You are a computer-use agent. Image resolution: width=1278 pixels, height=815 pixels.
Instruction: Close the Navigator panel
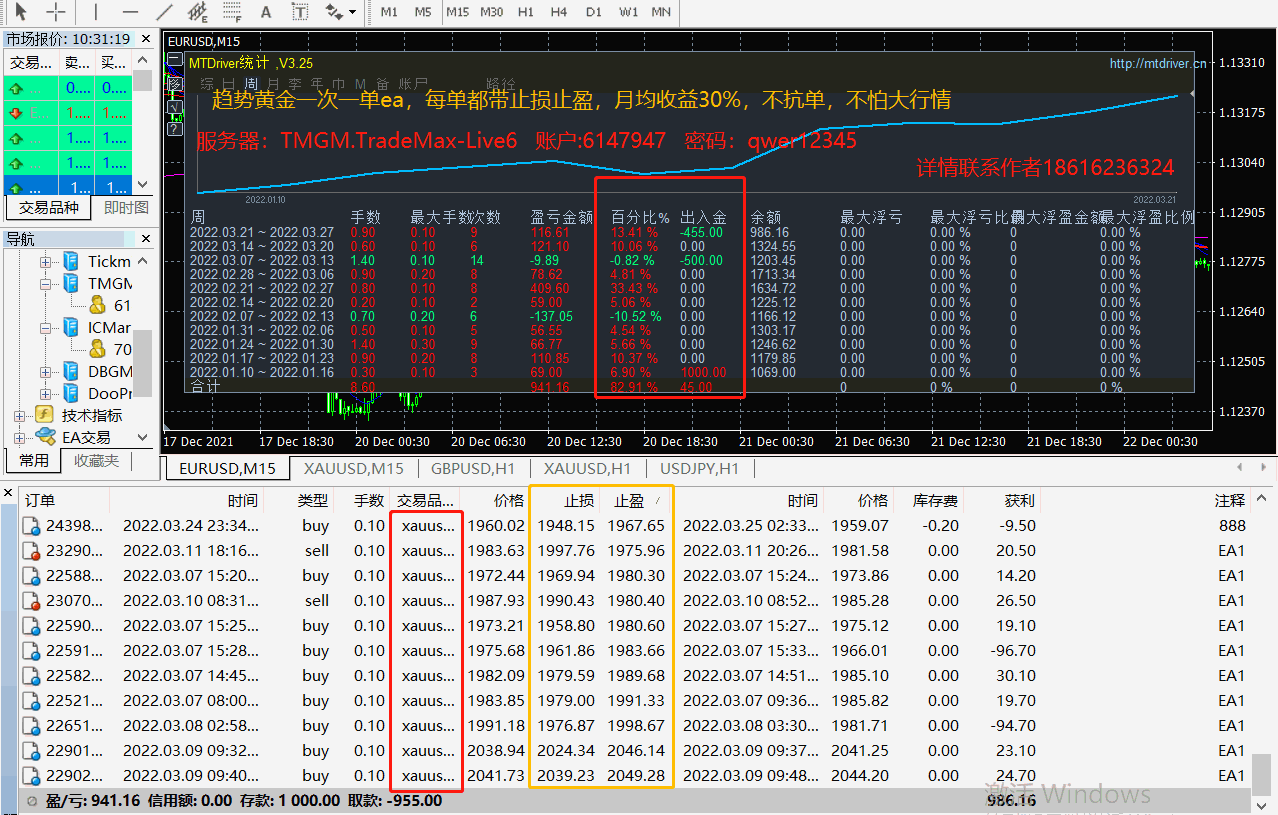(x=146, y=239)
